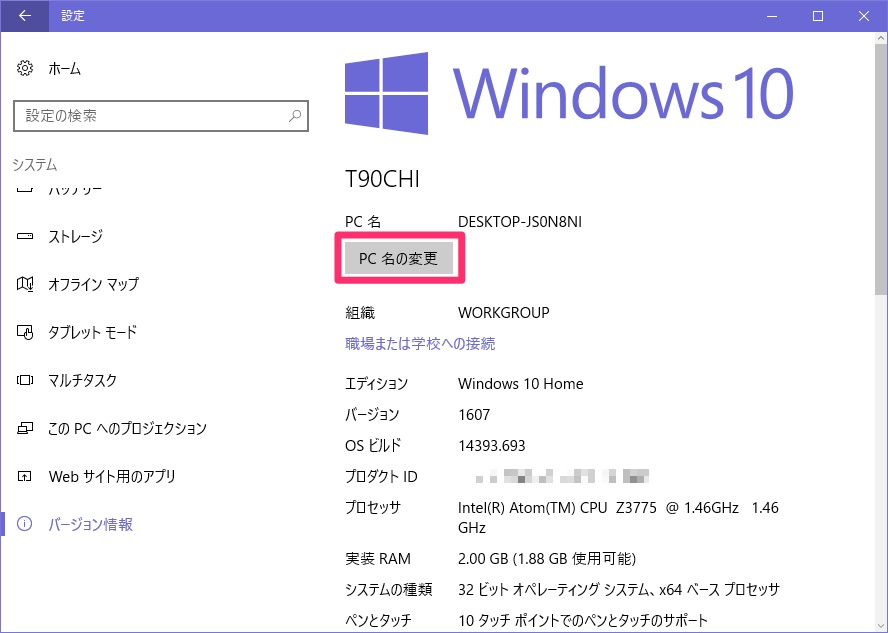
Task: Open 職場または学校への接続 link
Action: tap(420, 344)
